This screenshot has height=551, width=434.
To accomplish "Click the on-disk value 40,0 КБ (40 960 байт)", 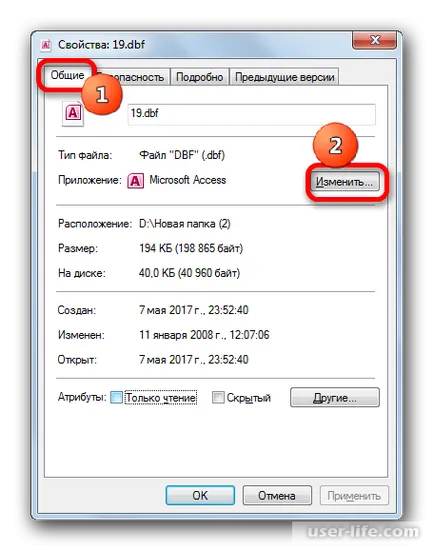I will tap(189, 273).
